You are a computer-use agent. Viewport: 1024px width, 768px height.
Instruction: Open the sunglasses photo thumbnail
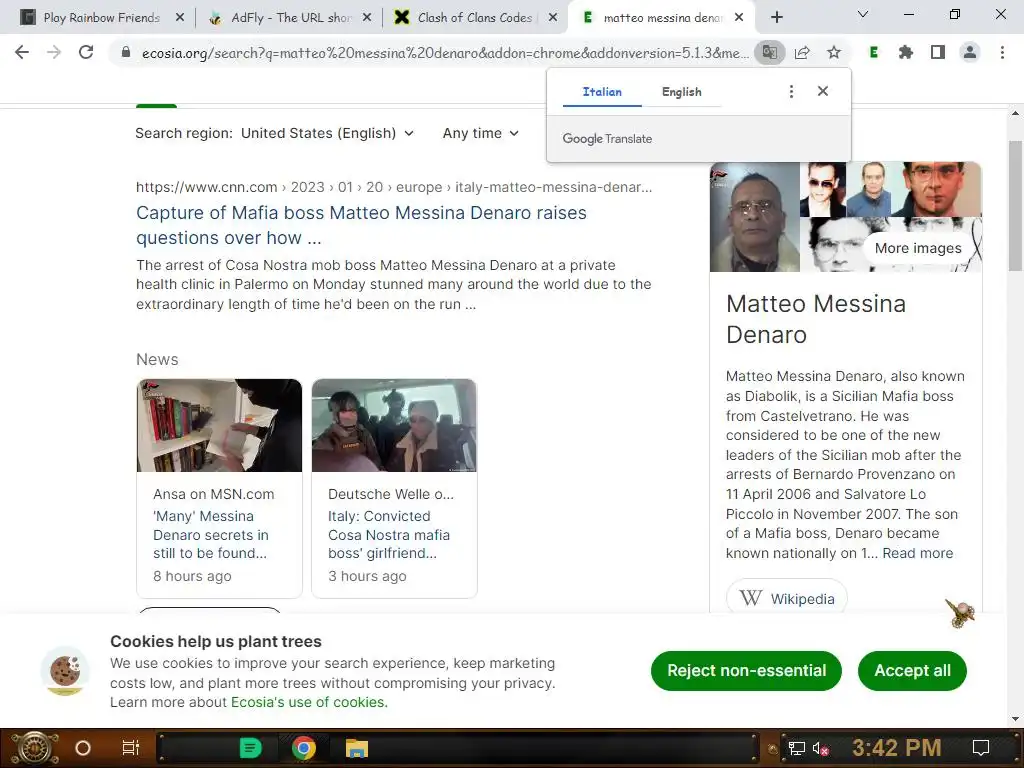[x=823, y=189]
